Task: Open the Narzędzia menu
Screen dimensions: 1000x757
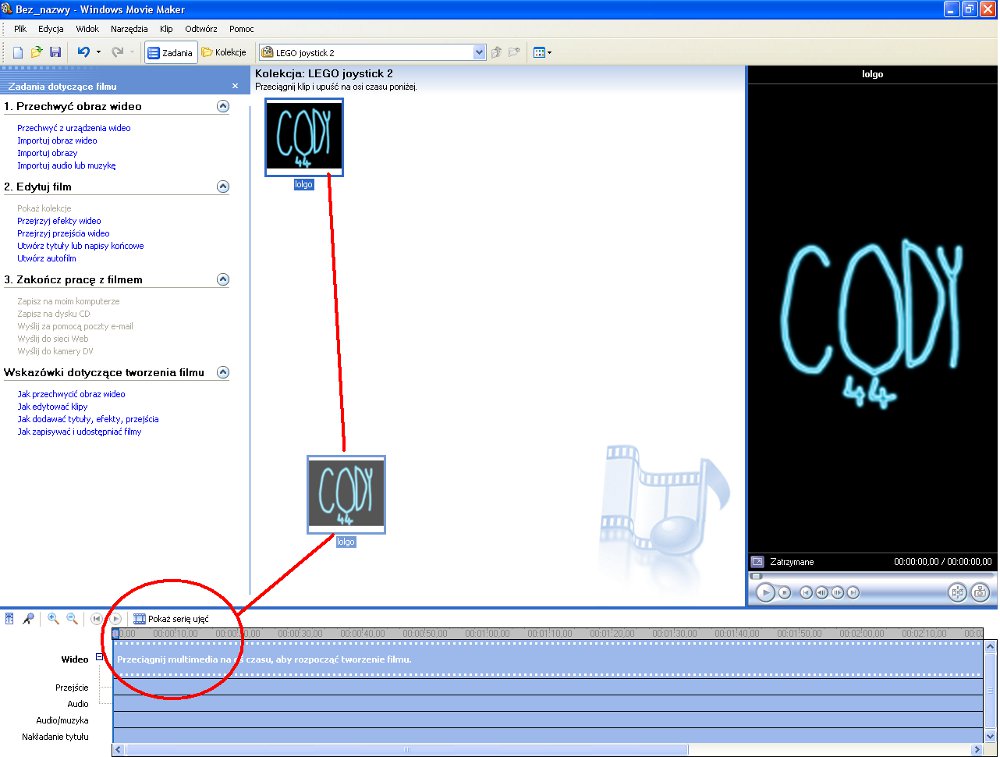Action: coord(129,29)
